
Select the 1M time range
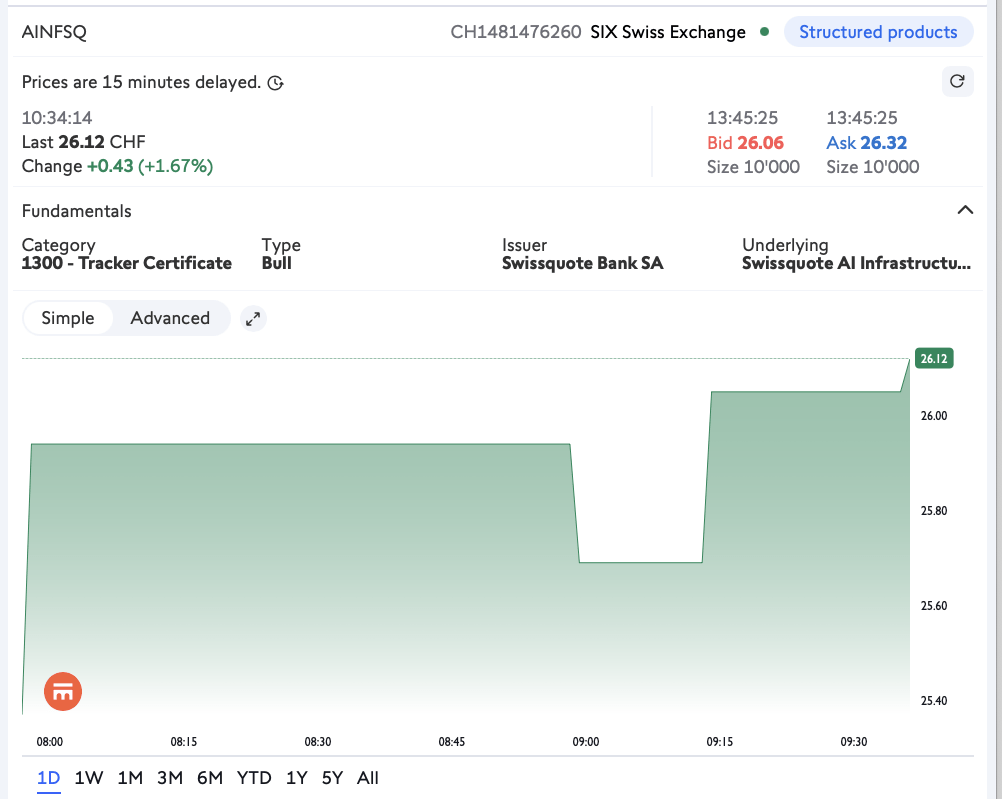pyautogui.click(x=130, y=778)
